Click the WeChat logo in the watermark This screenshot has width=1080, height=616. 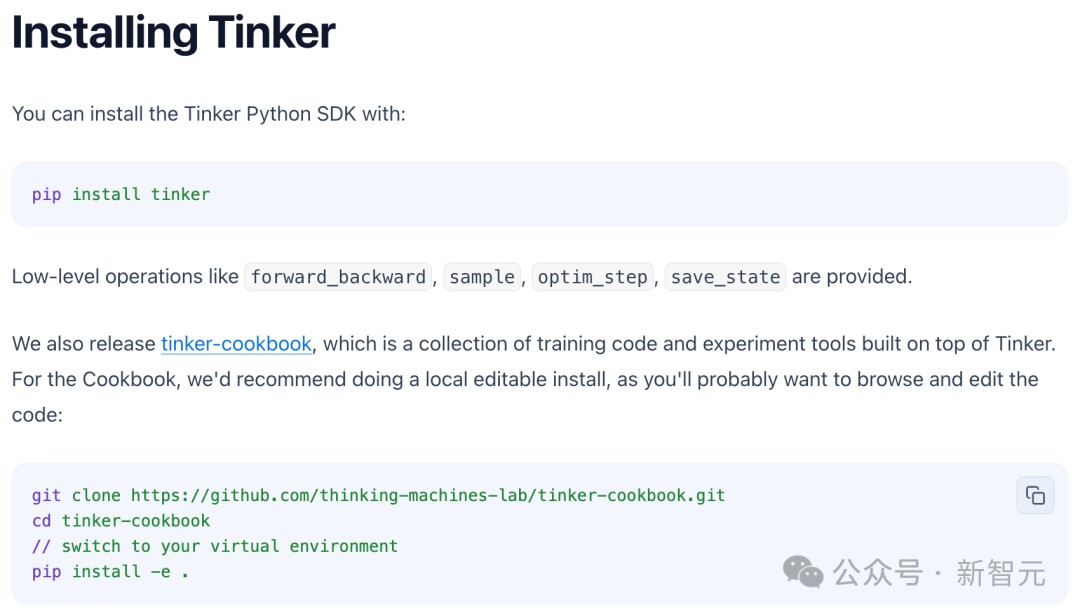pos(803,572)
